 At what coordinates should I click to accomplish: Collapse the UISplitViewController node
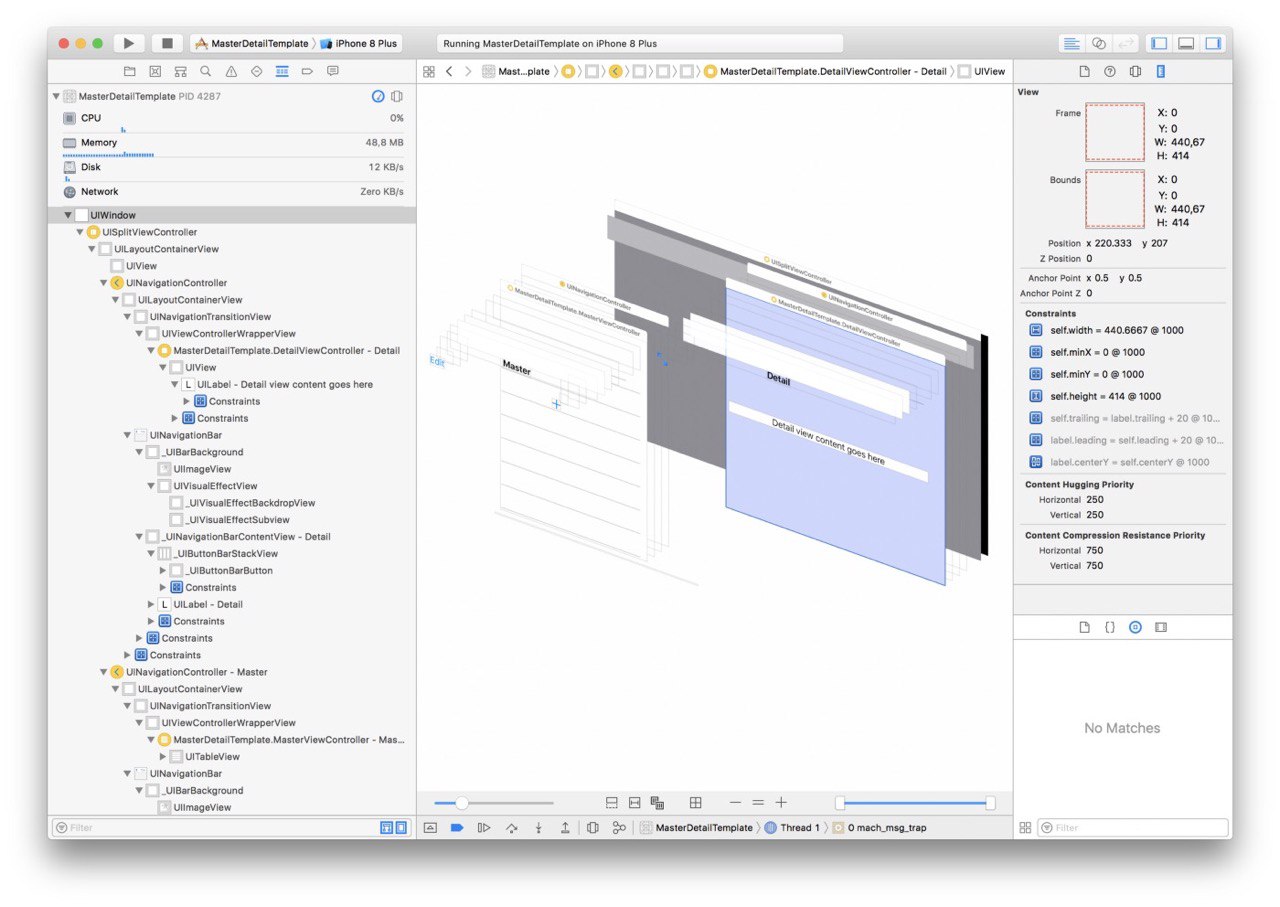[80, 232]
